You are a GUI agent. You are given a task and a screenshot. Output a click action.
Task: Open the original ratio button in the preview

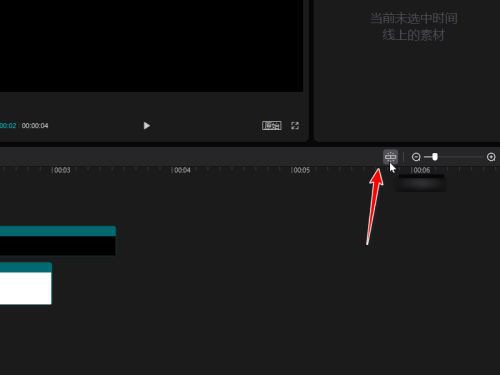pos(272,126)
